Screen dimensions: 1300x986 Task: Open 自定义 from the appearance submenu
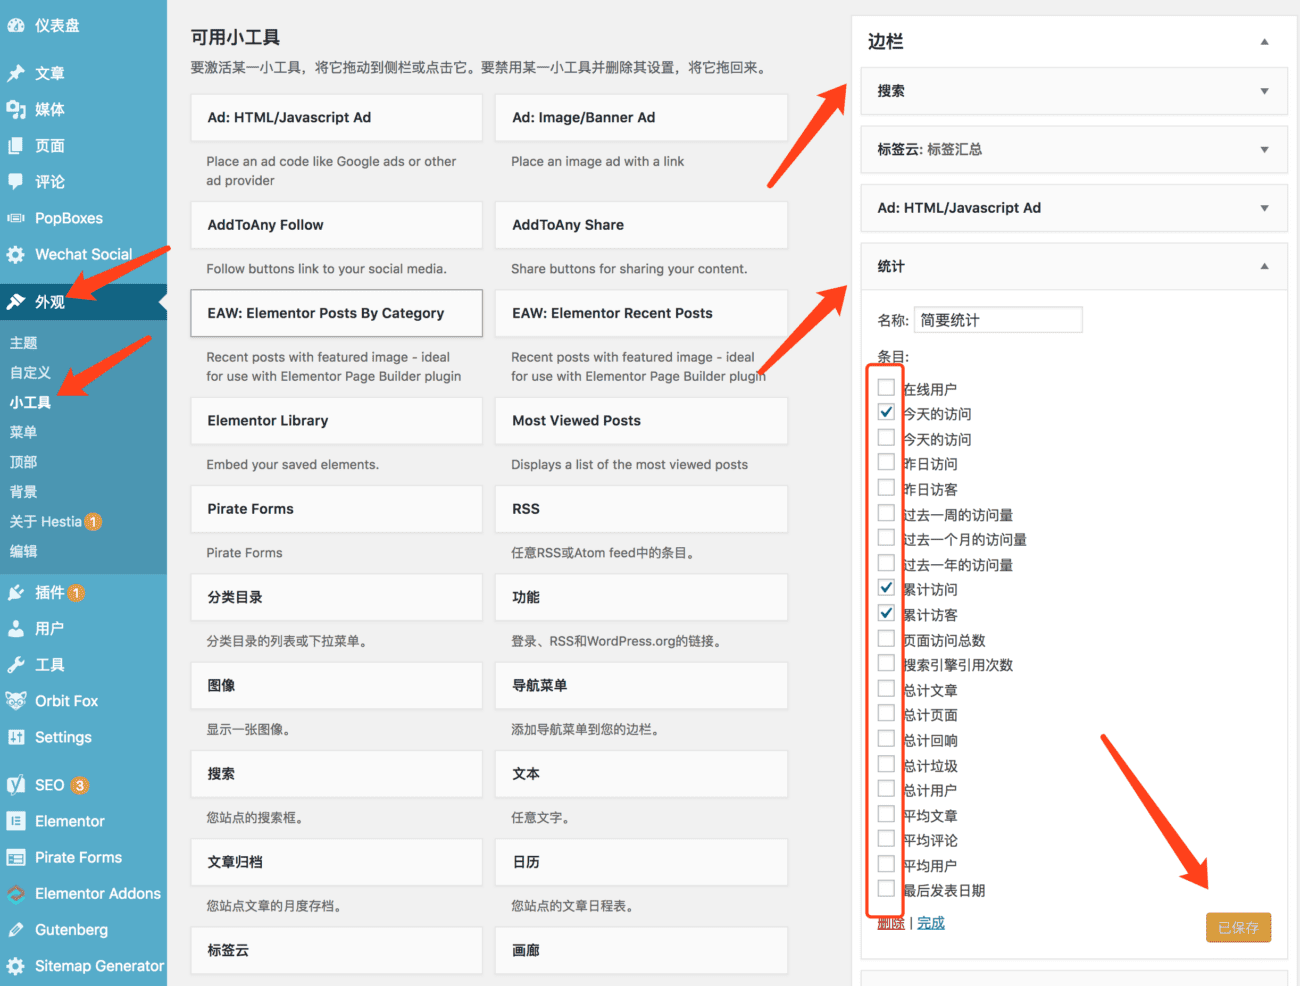(x=32, y=372)
